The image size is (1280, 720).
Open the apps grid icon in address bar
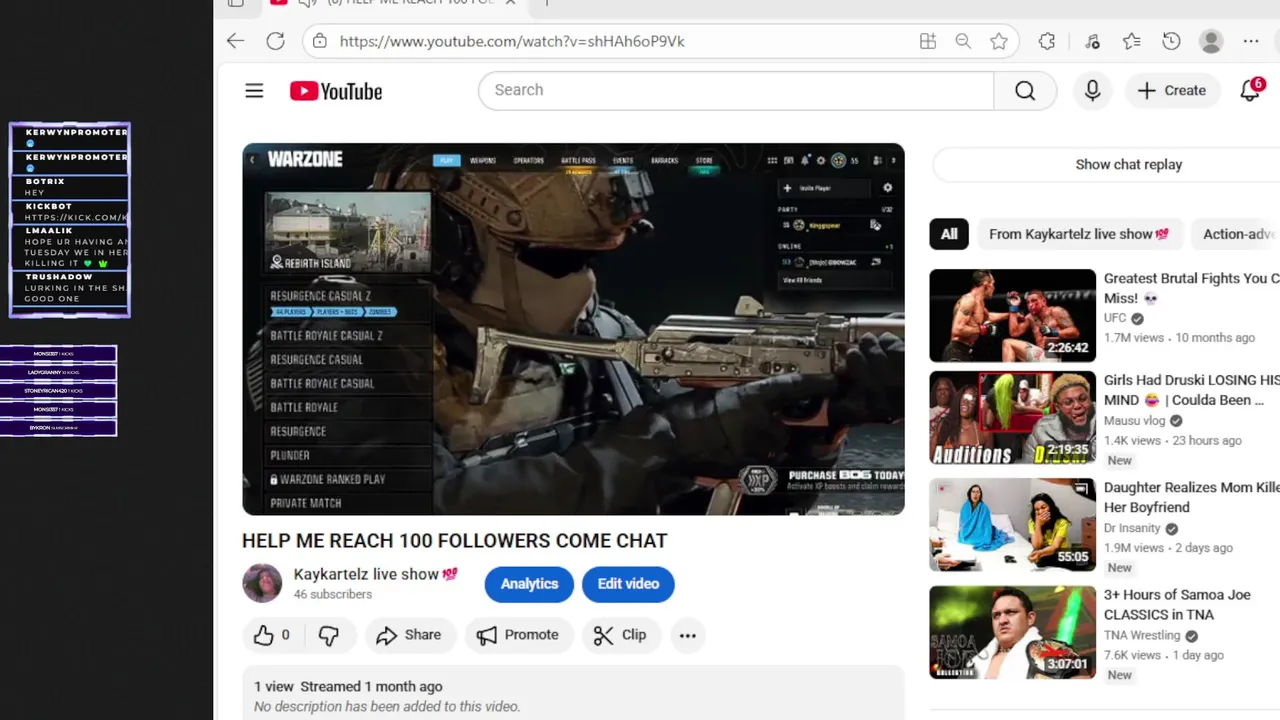coord(928,41)
